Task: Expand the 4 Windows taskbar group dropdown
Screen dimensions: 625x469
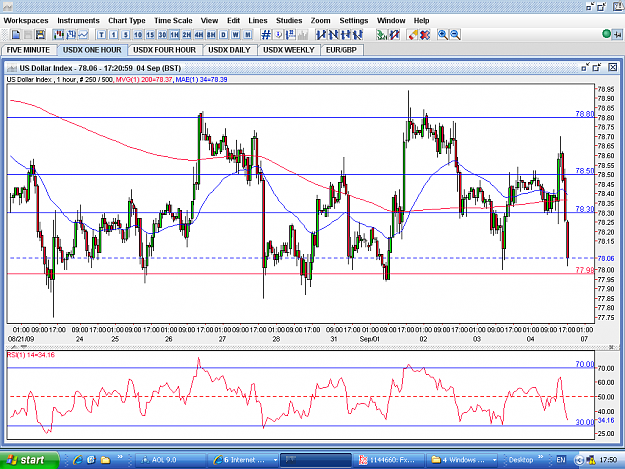Action: click(x=494, y=460)
